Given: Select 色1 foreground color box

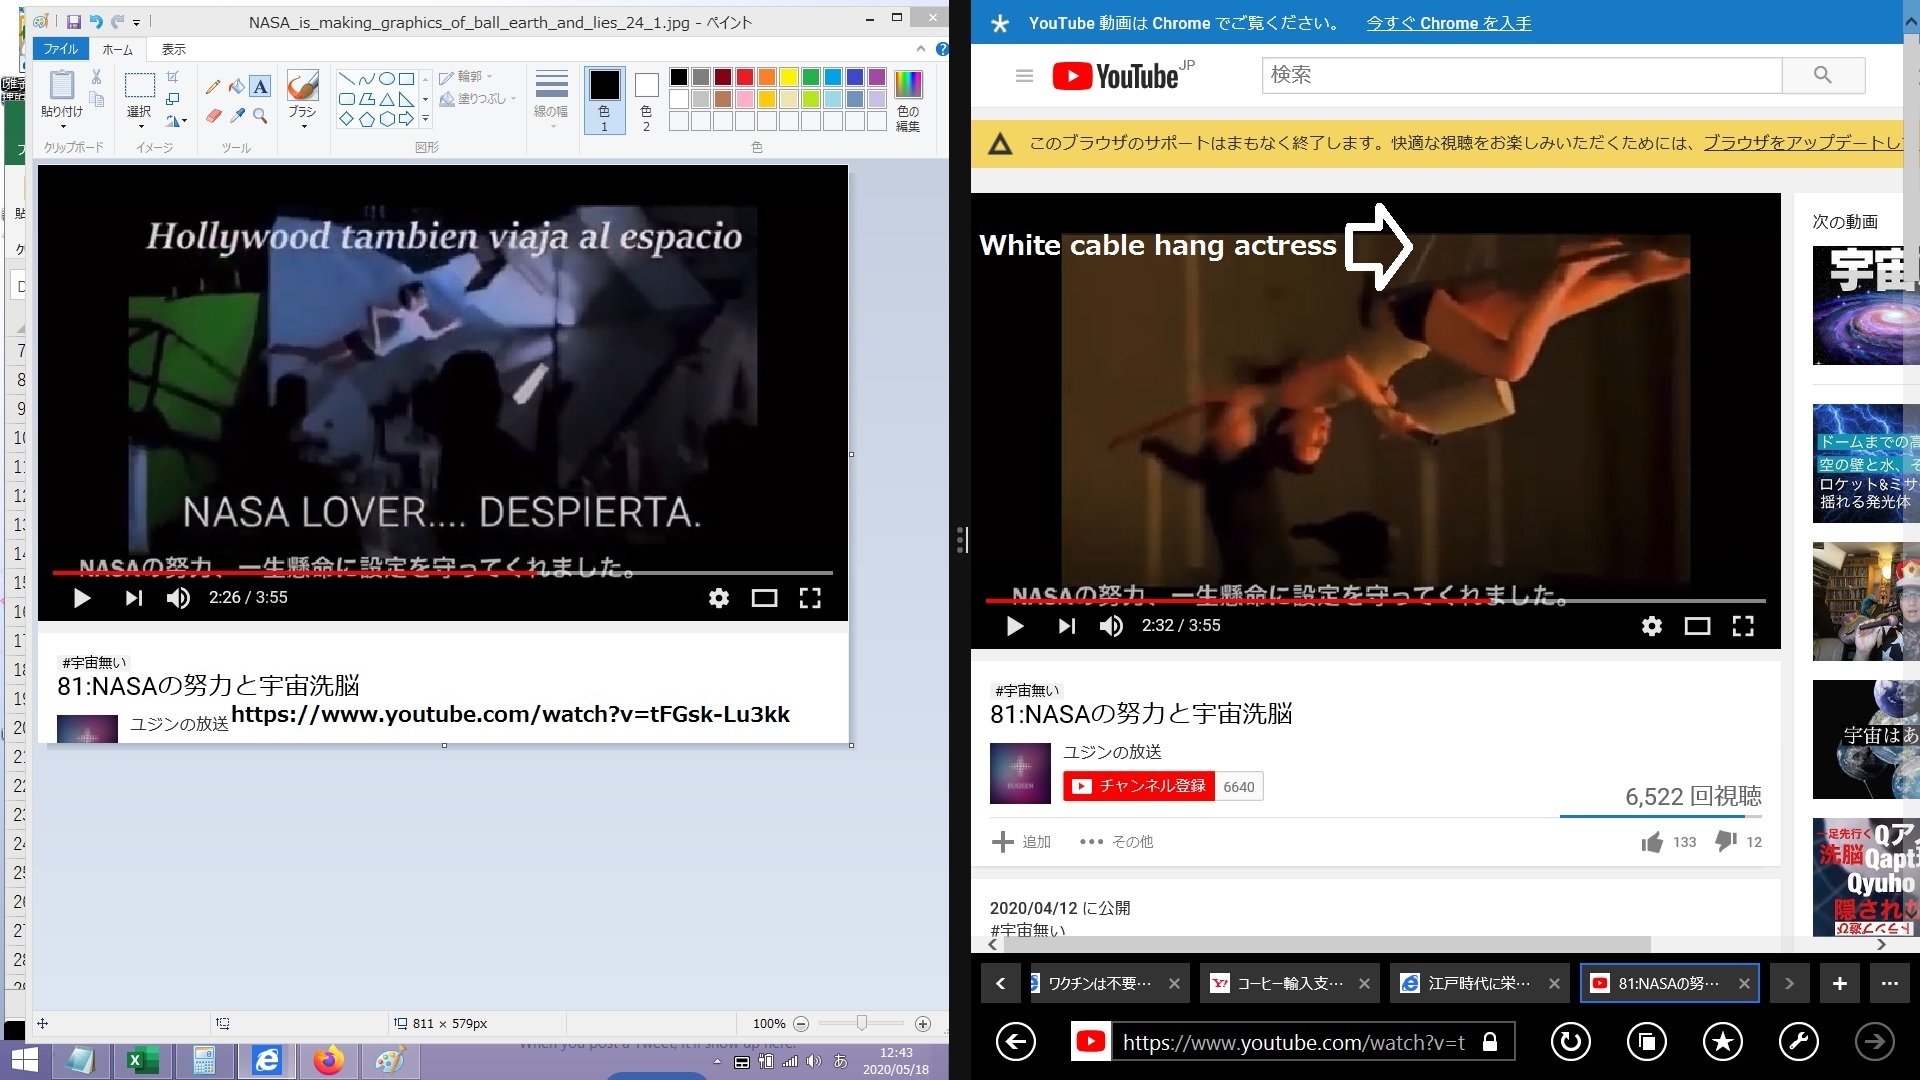Looking at the screenshot, I should tap(604, 99).
